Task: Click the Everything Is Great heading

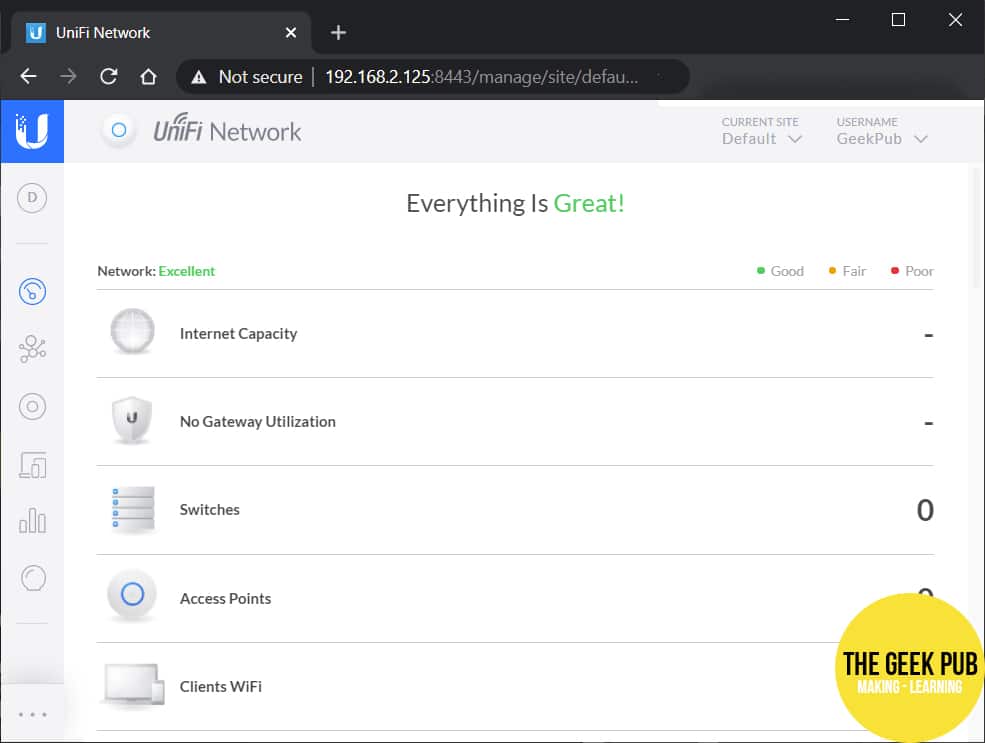Action: point(515,203)
